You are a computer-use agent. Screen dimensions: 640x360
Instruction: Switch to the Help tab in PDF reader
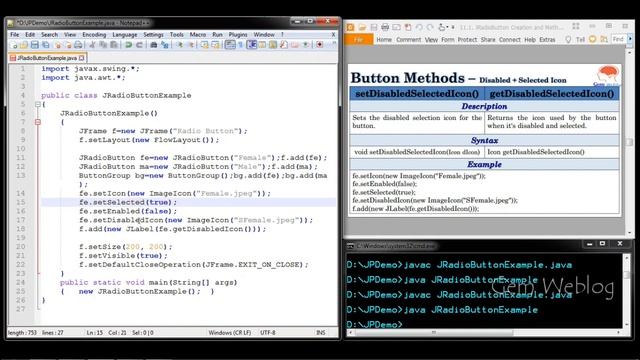coord(530,40)
